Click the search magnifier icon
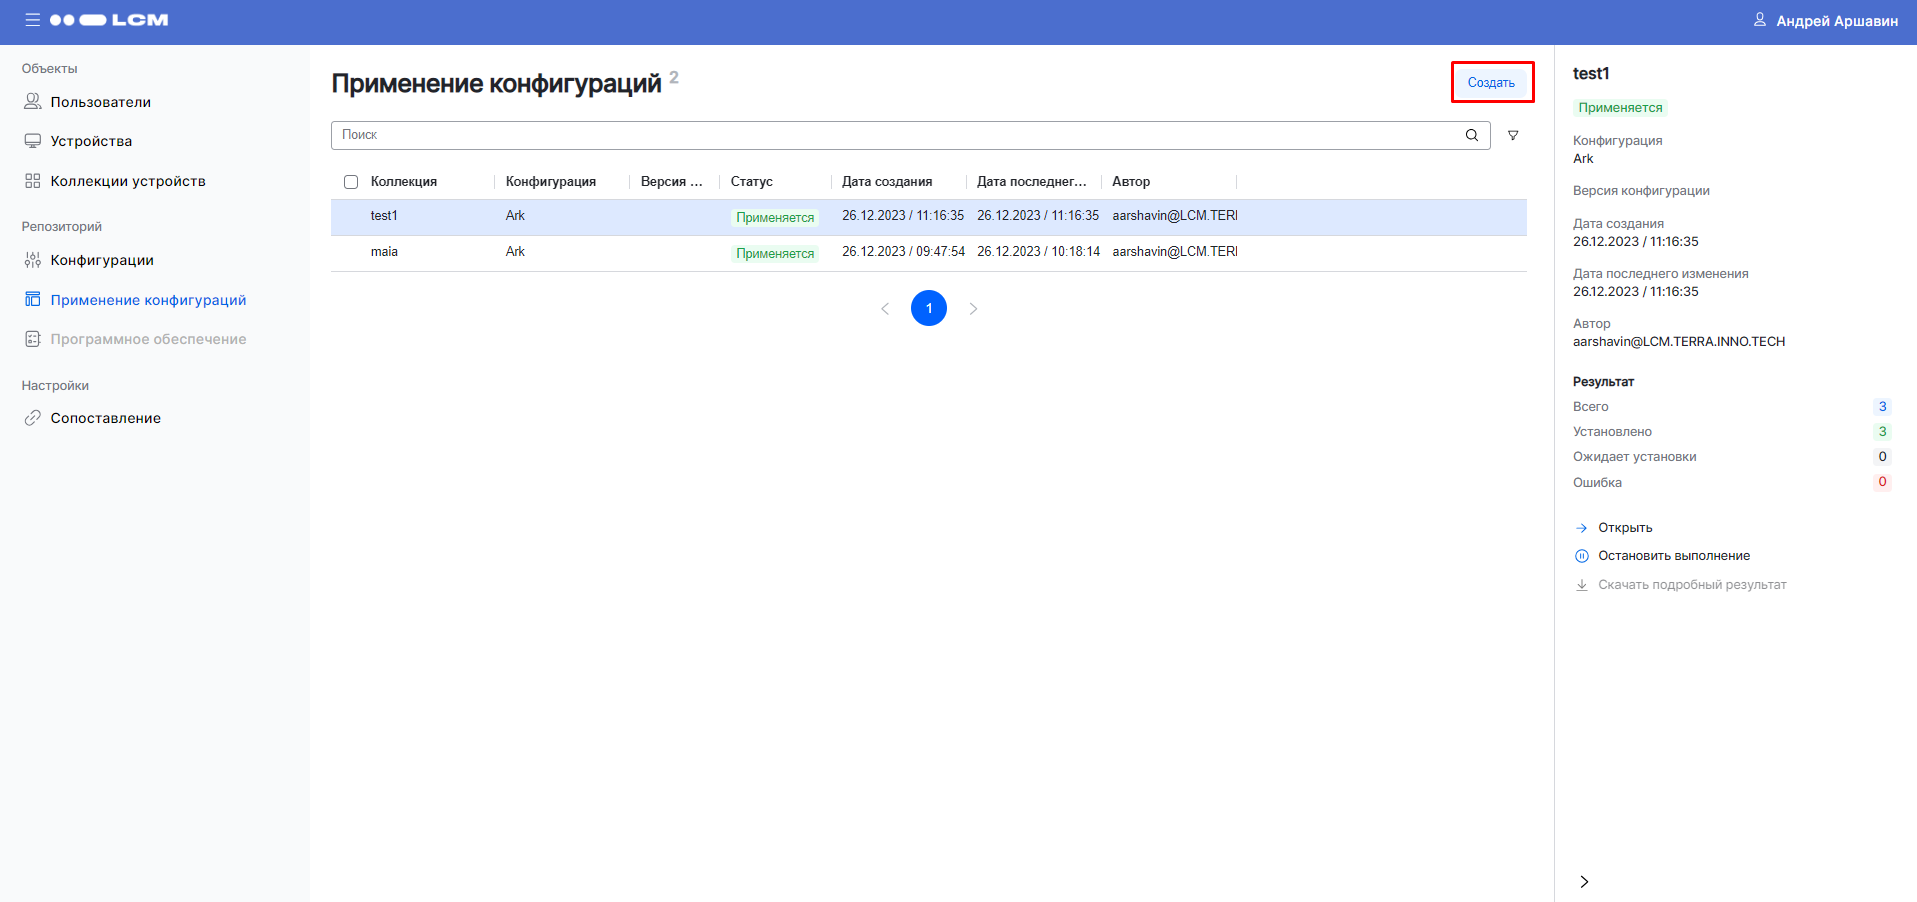Viewport: 1917px width, 902px height. coord(1471,135)
